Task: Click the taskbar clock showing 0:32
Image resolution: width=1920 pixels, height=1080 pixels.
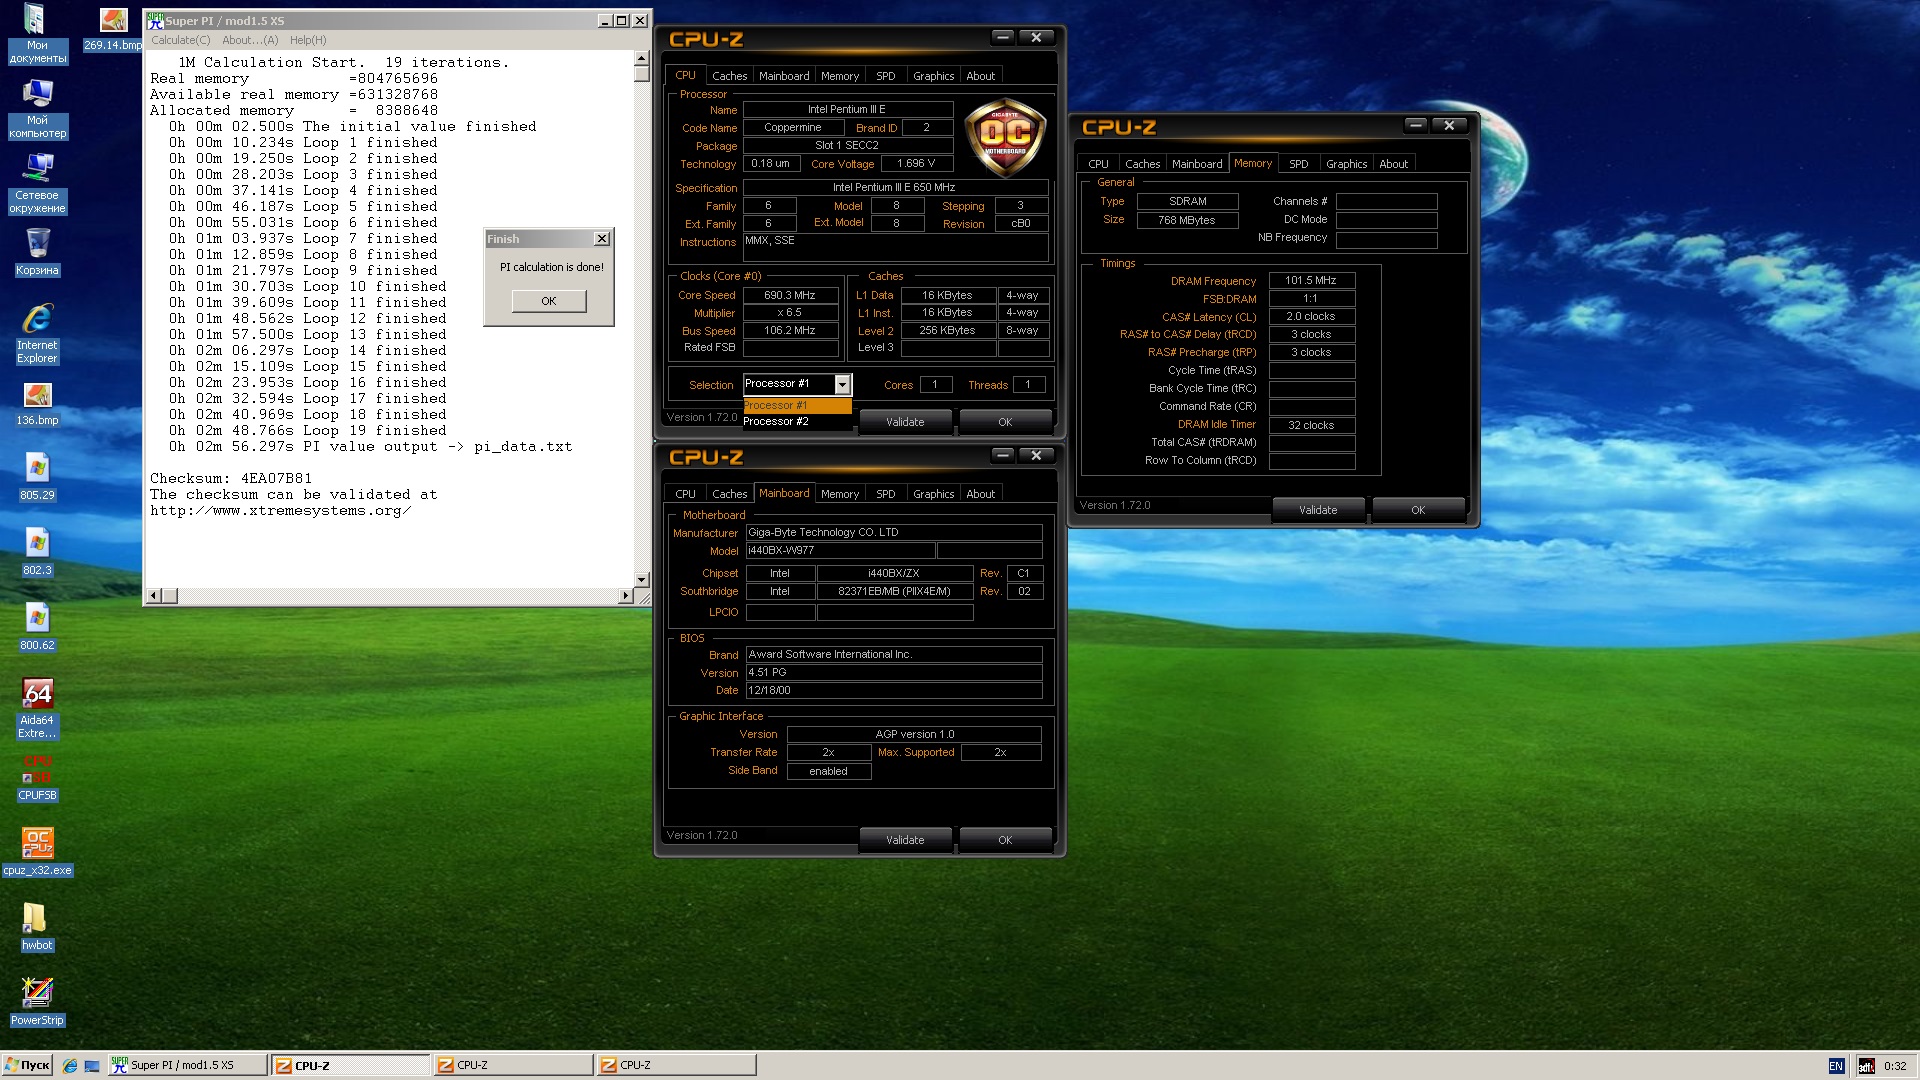Action: tap(1895, 1066)
